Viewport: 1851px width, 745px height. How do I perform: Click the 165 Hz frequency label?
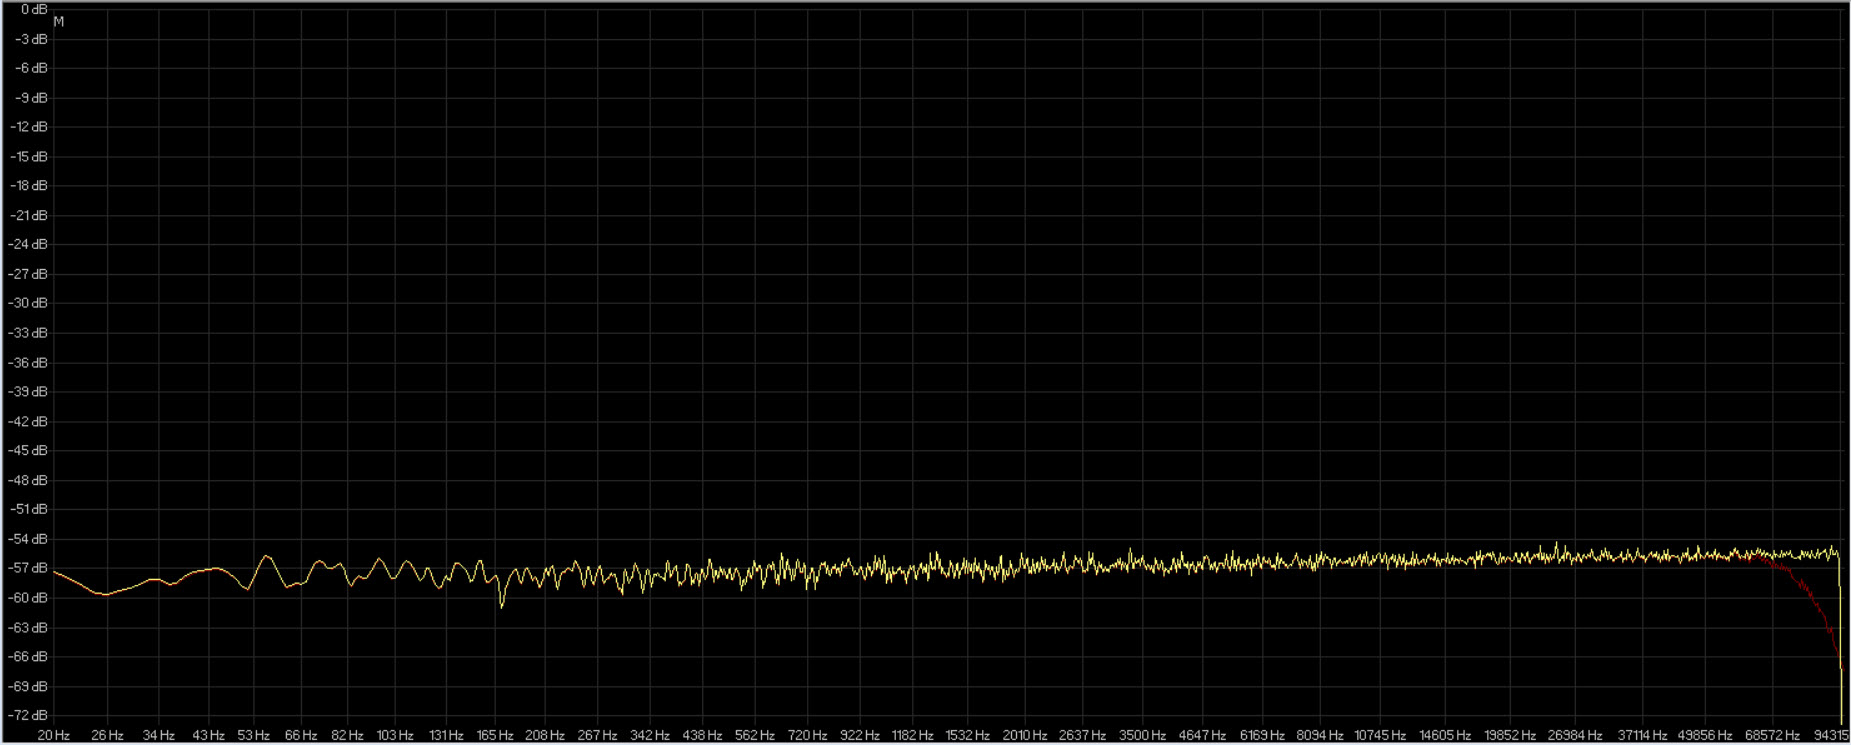pos(495,736)
